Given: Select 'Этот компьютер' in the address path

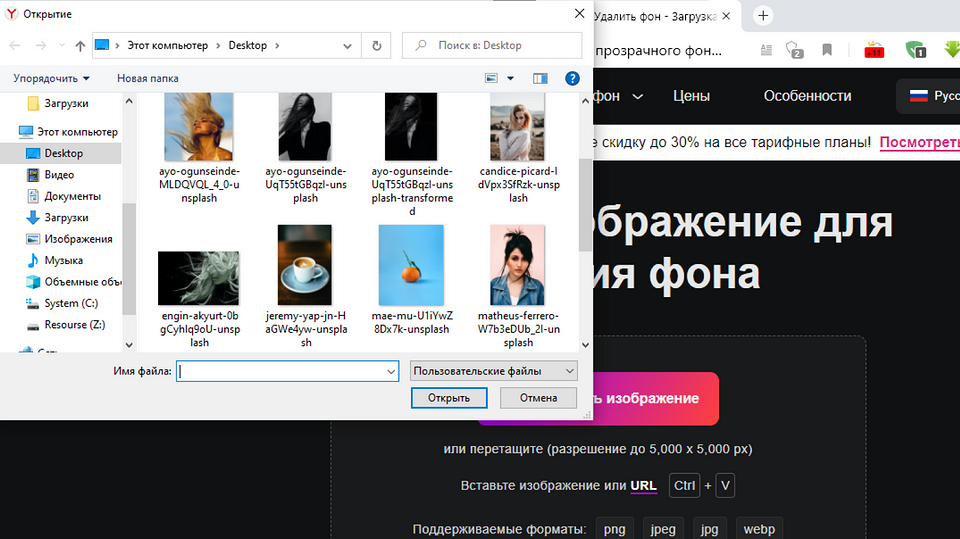Looking at the screenshot, I should (167, 45).
